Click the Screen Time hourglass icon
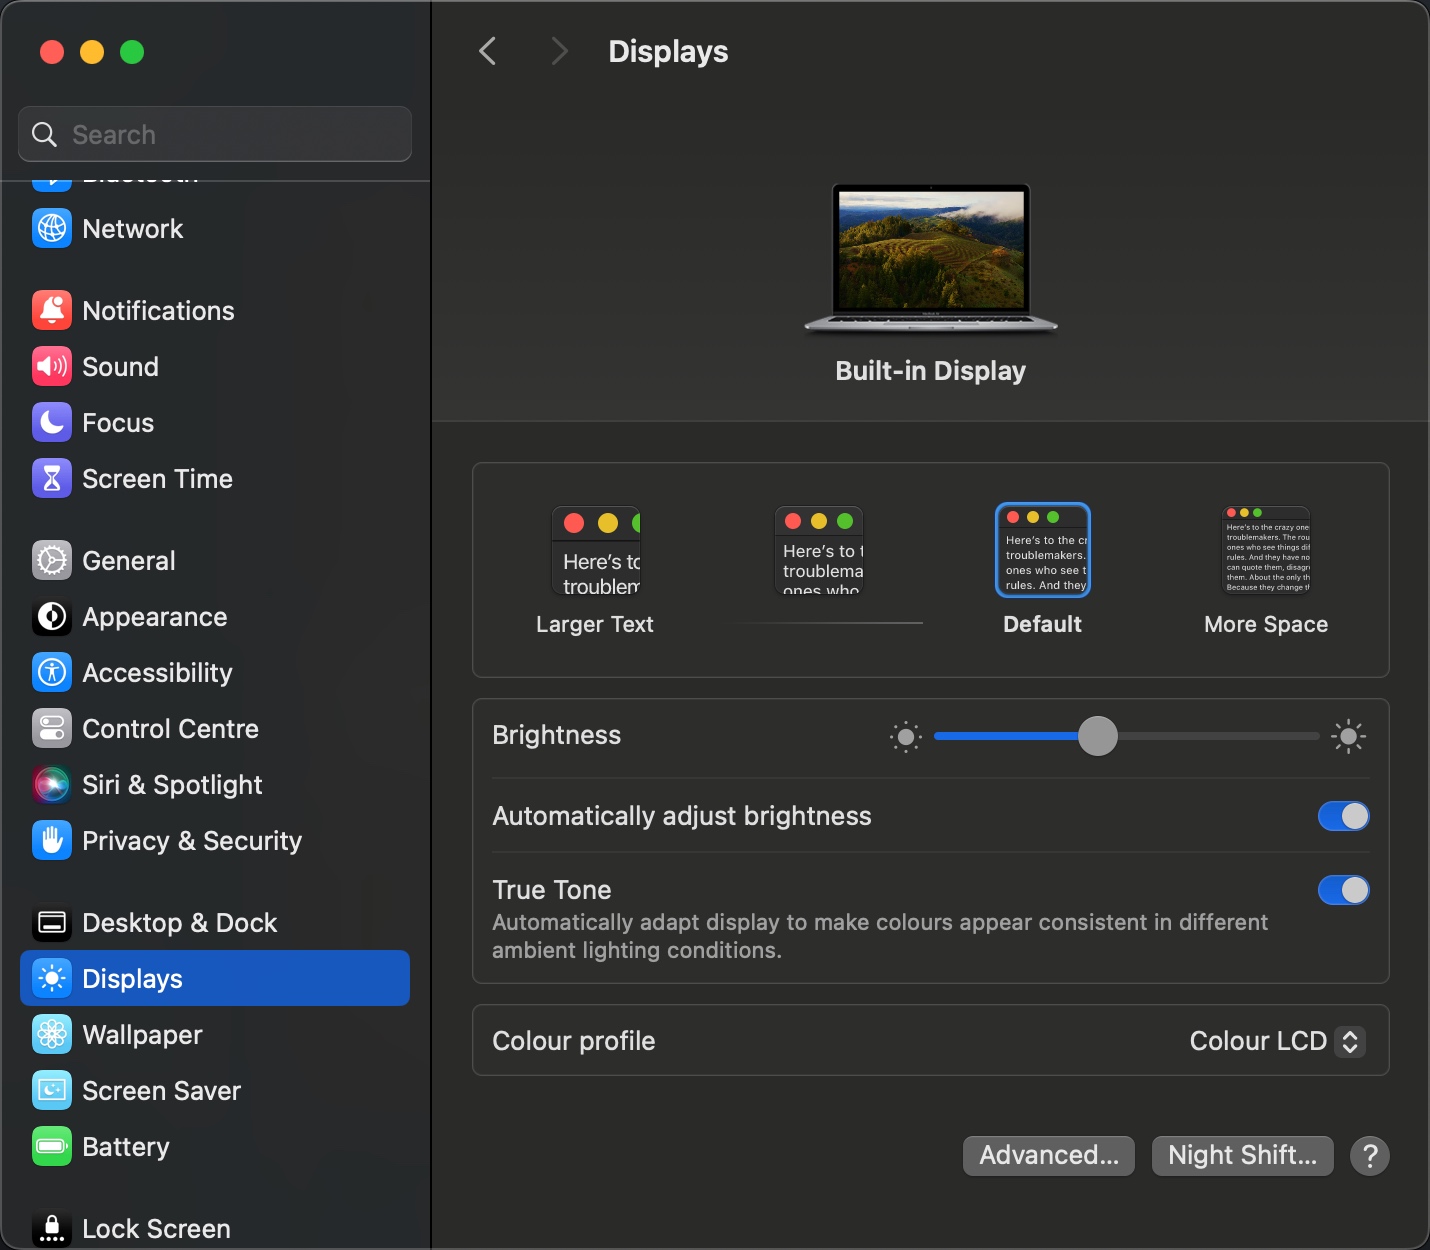 coord(52,479)
